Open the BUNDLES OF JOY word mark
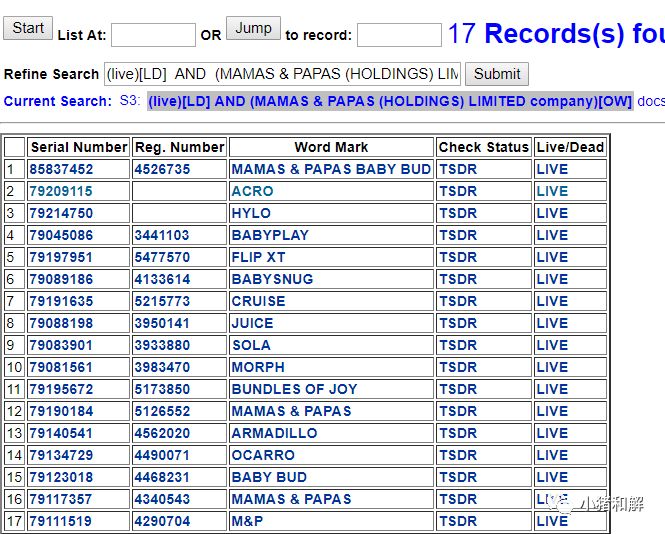The height and width of the screenshot is (534, 665). (x=294, y=389)
